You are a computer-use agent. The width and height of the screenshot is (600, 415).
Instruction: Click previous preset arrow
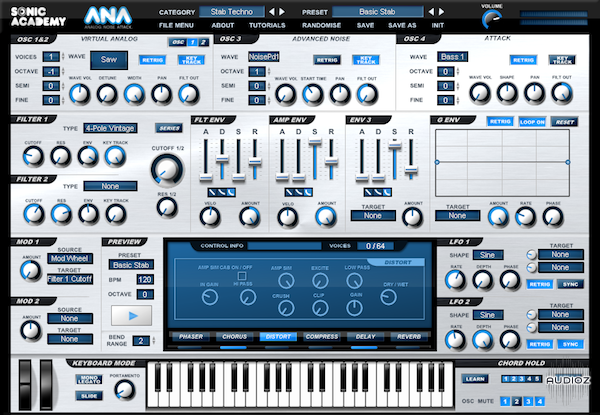(x=431, y=12)
